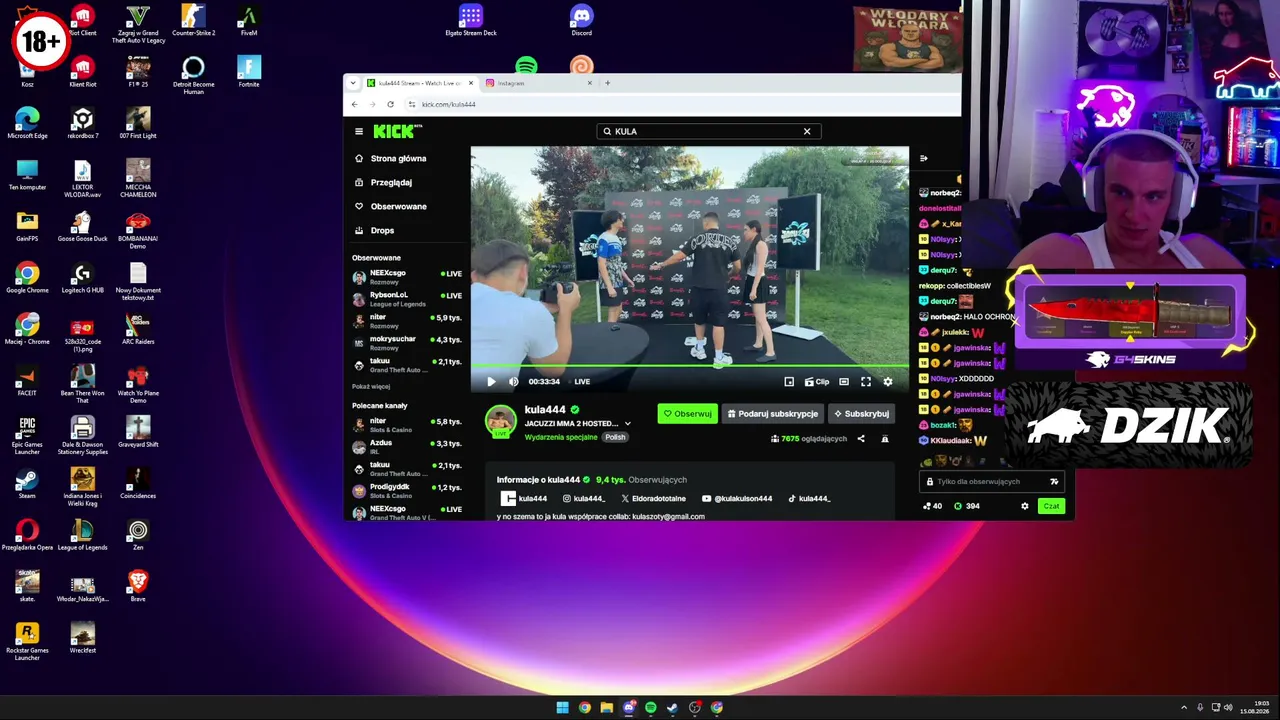Open the FiveM desktop icon

pos(249,21)
